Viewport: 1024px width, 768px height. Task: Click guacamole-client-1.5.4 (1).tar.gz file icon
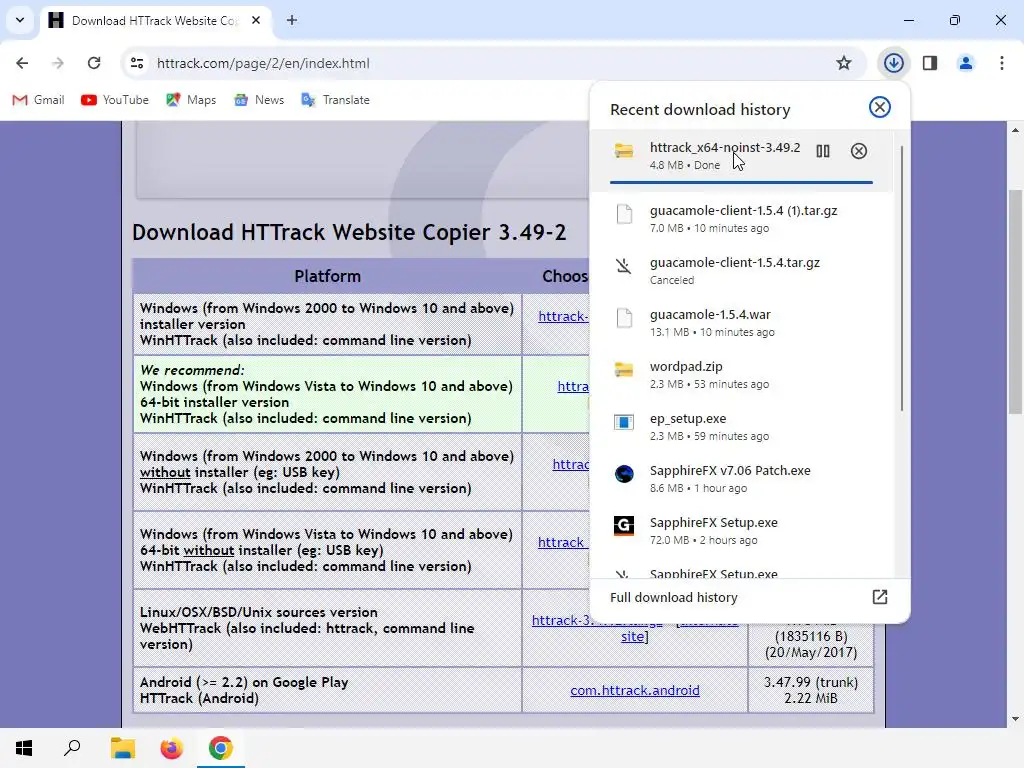624,214
